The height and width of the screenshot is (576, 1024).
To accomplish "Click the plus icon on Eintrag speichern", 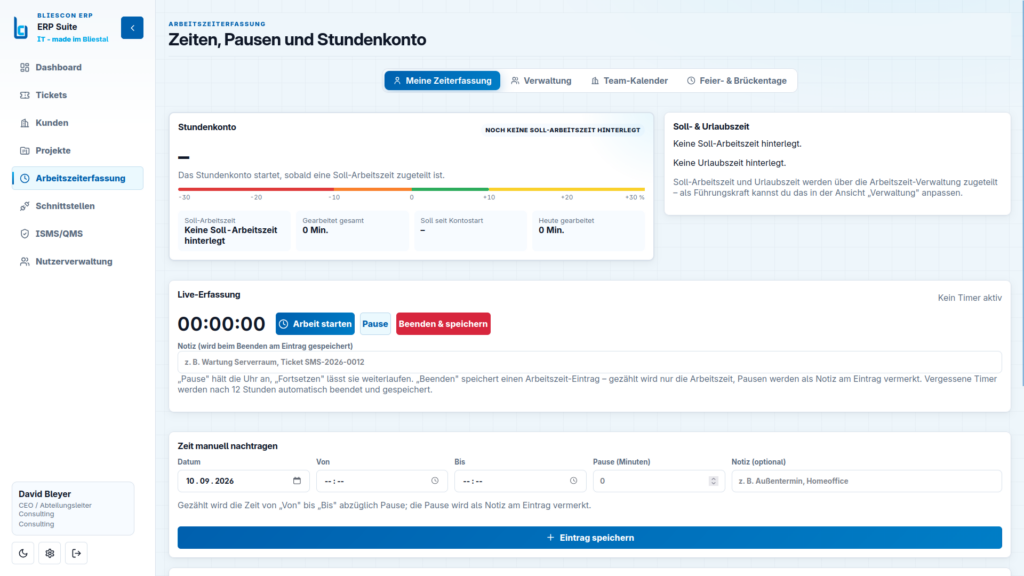I will point(551,537).
